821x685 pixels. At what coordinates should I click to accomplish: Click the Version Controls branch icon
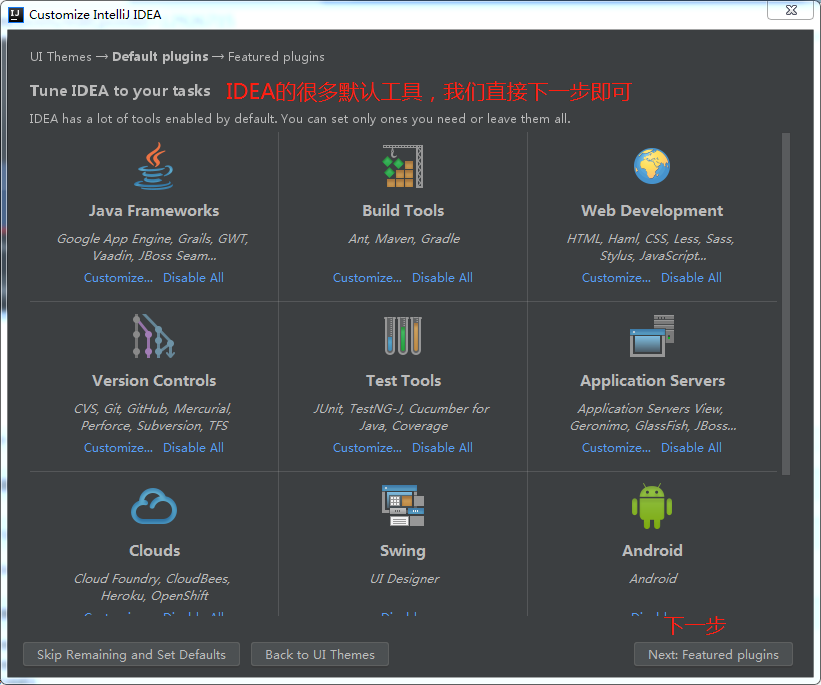[x=153, y=336]
